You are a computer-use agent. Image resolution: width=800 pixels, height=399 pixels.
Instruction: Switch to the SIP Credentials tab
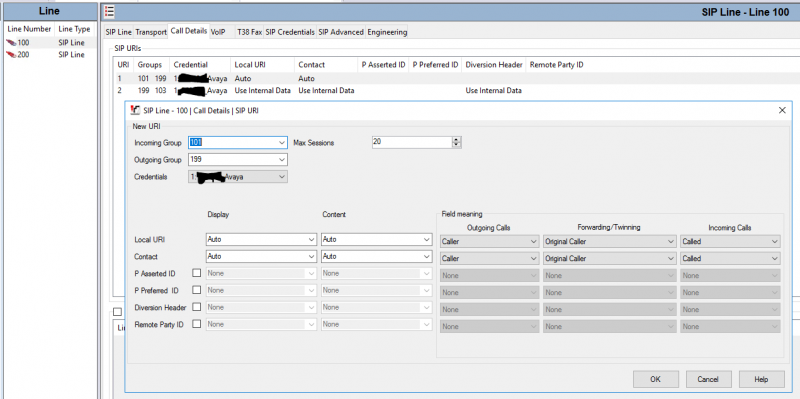point(290,32)
